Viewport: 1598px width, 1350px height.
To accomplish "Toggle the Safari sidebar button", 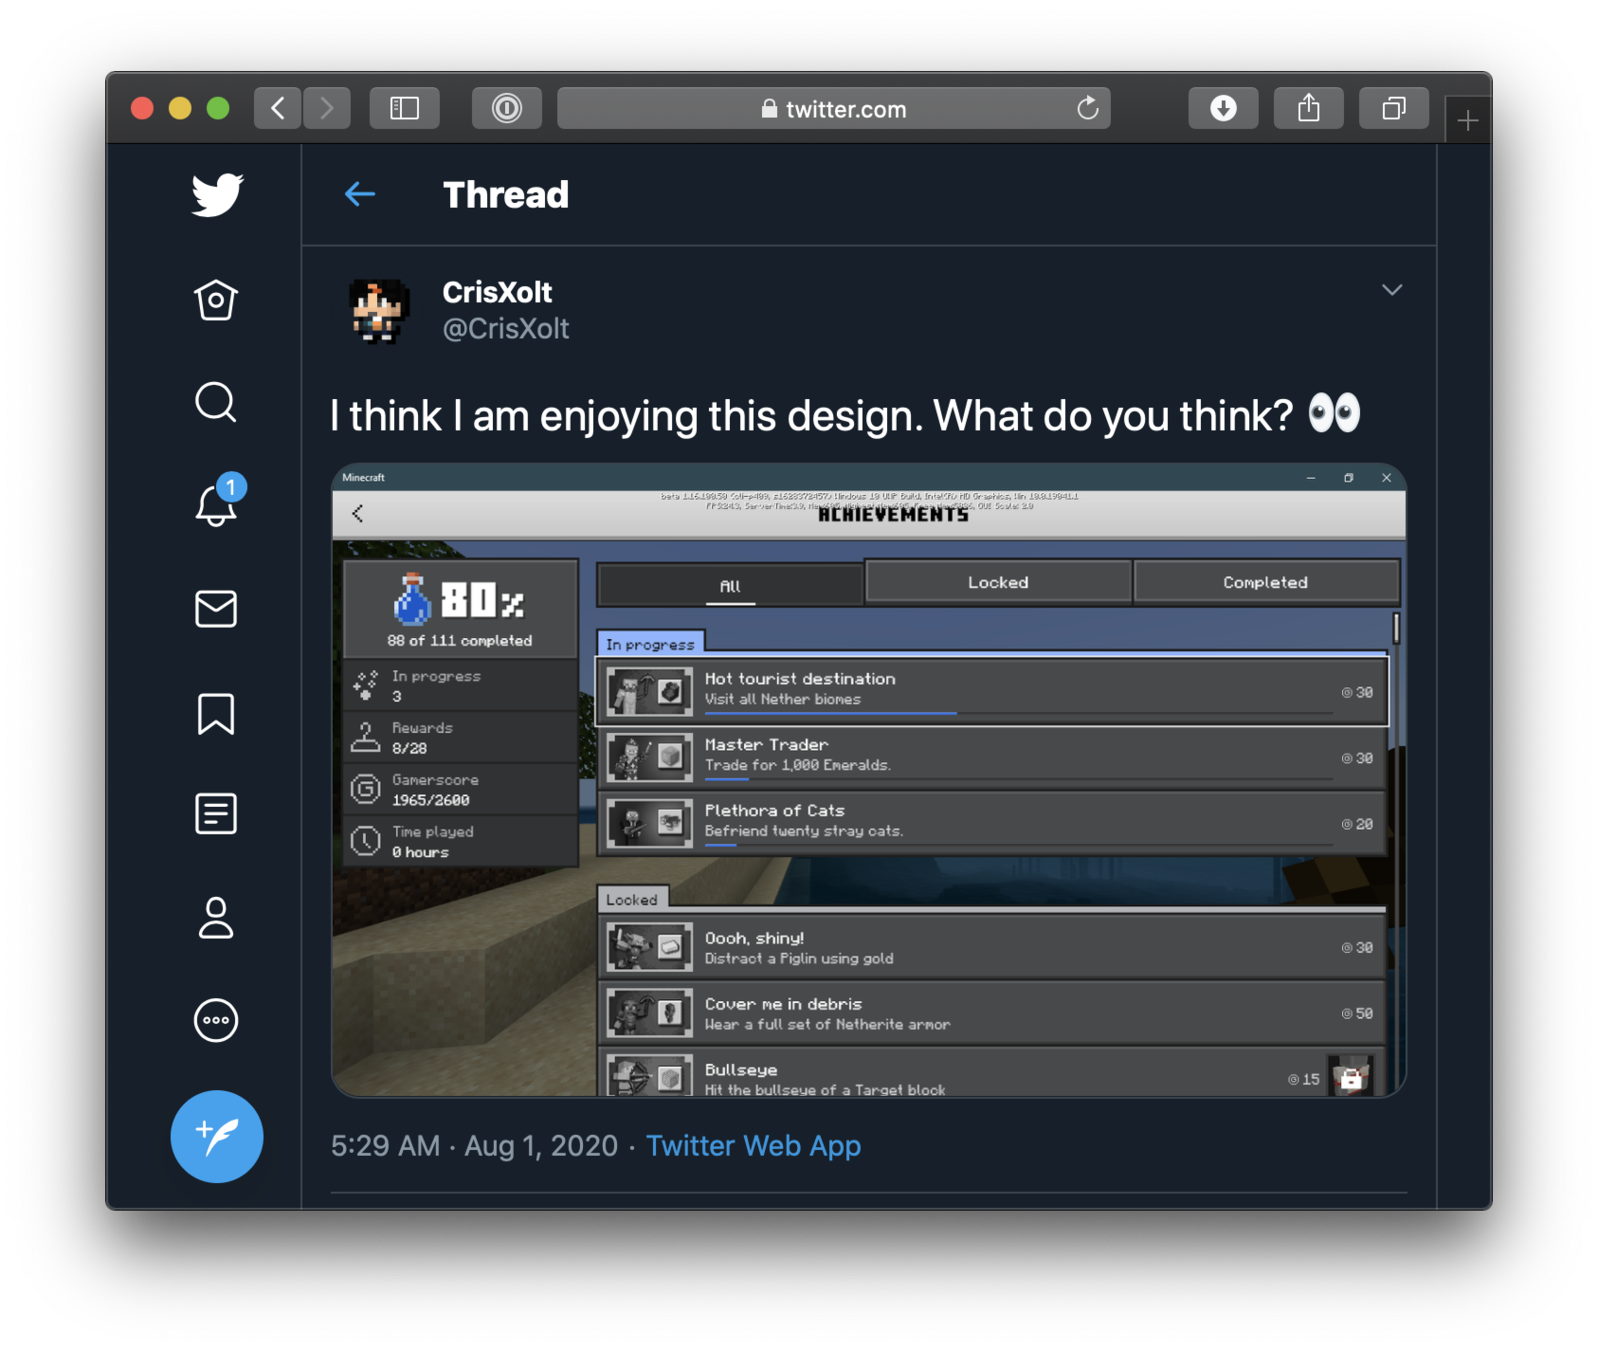I will click(x=405, y=108).
